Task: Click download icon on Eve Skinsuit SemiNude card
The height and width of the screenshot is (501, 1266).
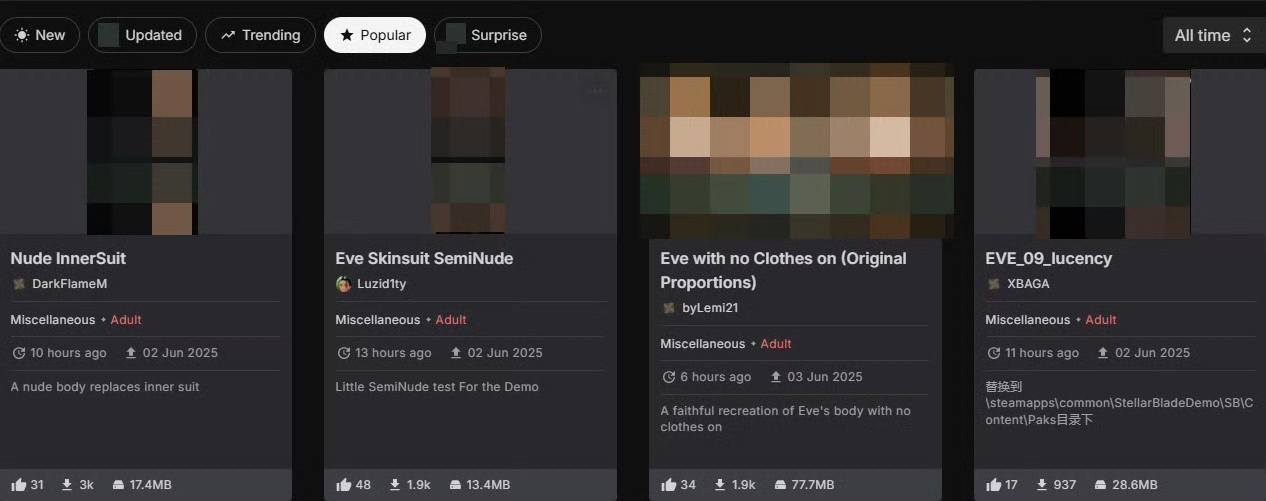Action: (x=395, y=484)
